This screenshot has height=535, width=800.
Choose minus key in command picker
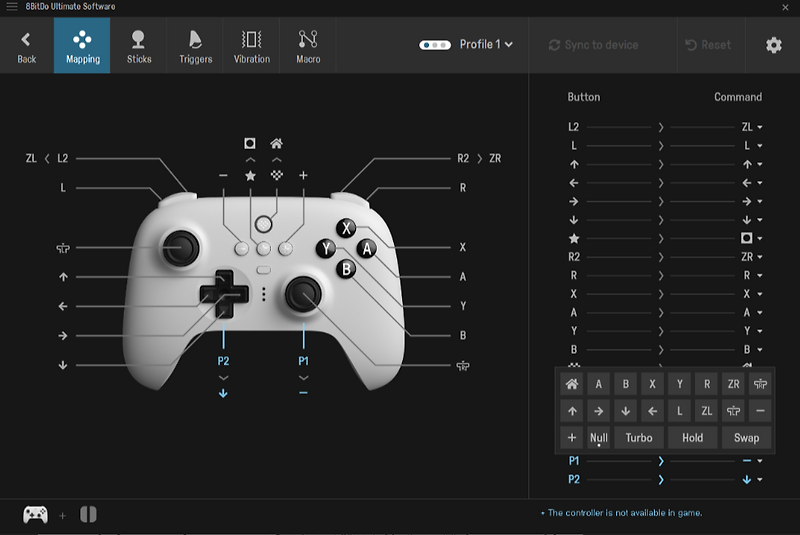tap(760, 411)
